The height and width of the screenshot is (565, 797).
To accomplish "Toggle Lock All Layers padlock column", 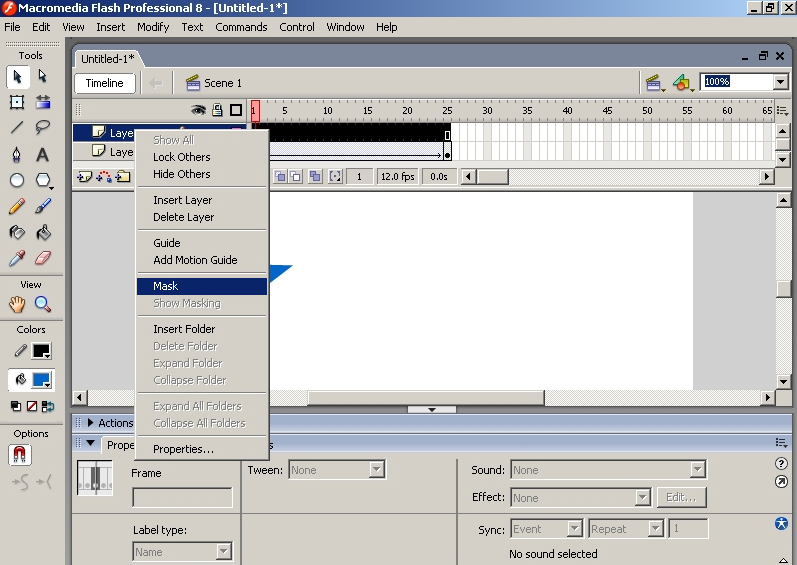I will (217, 110).
